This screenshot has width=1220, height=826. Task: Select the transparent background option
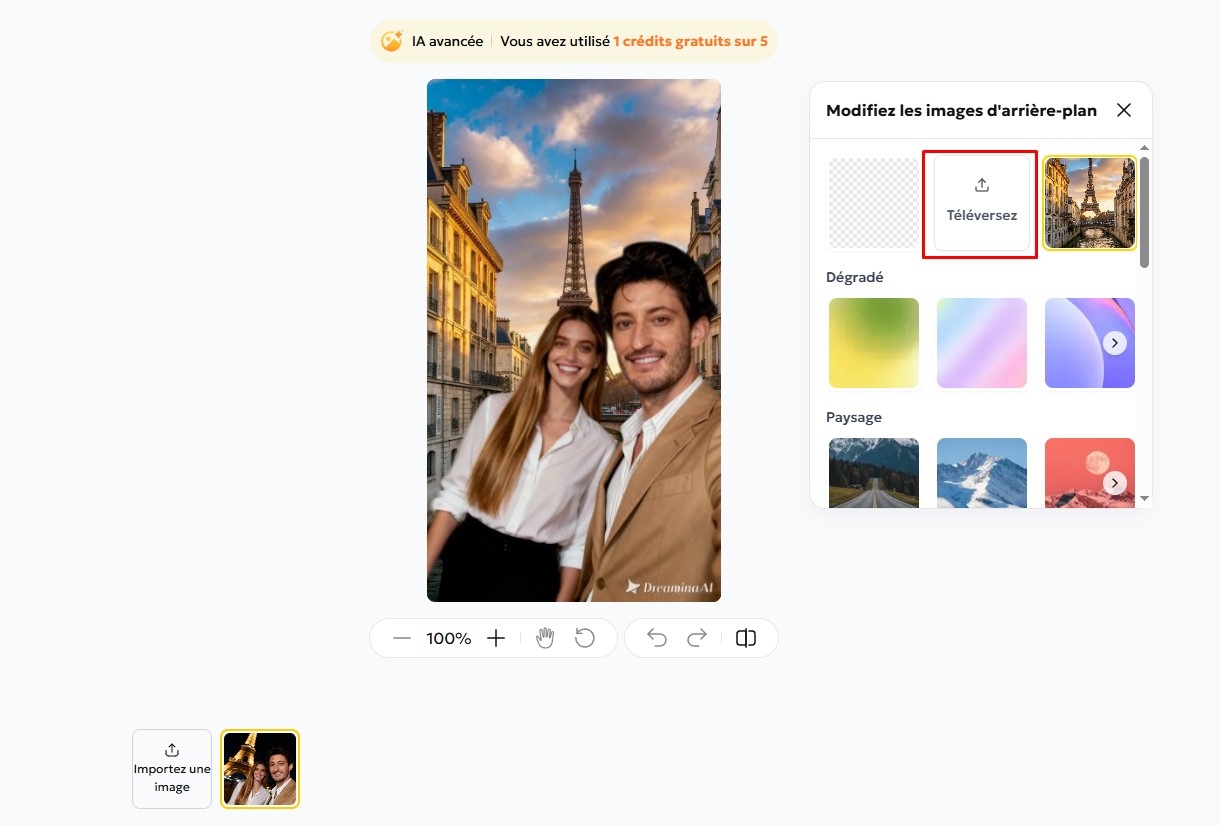tap(873, 203)
